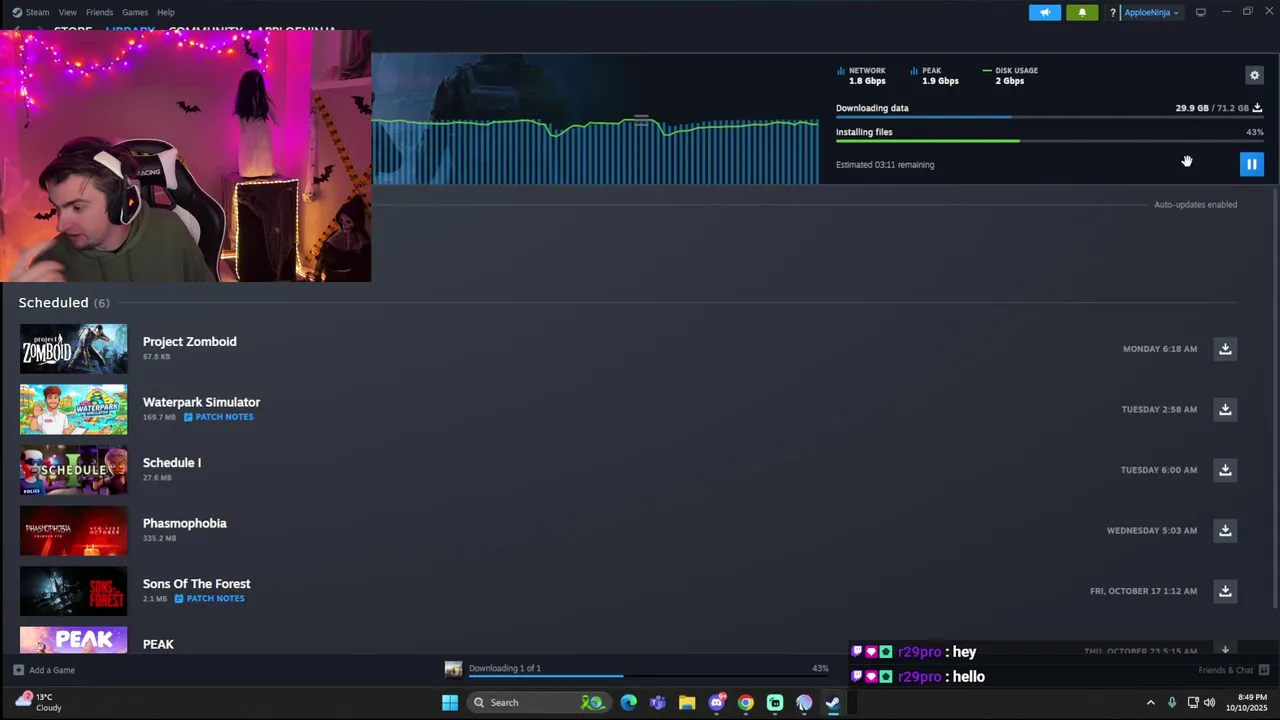The height and width of the screenshot is (720, 1280).
Task: Open the View menu
Action: point(67,12)
